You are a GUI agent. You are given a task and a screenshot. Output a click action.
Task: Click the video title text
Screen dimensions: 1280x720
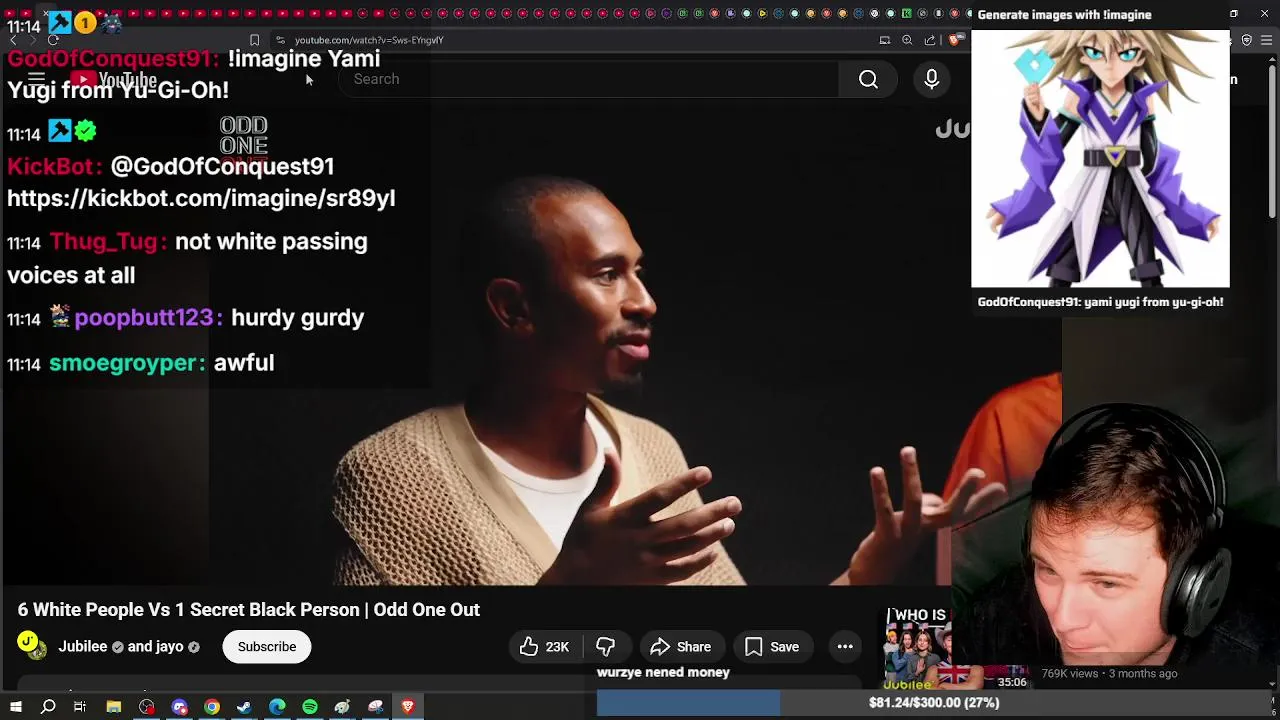click(x=249, y=610)
